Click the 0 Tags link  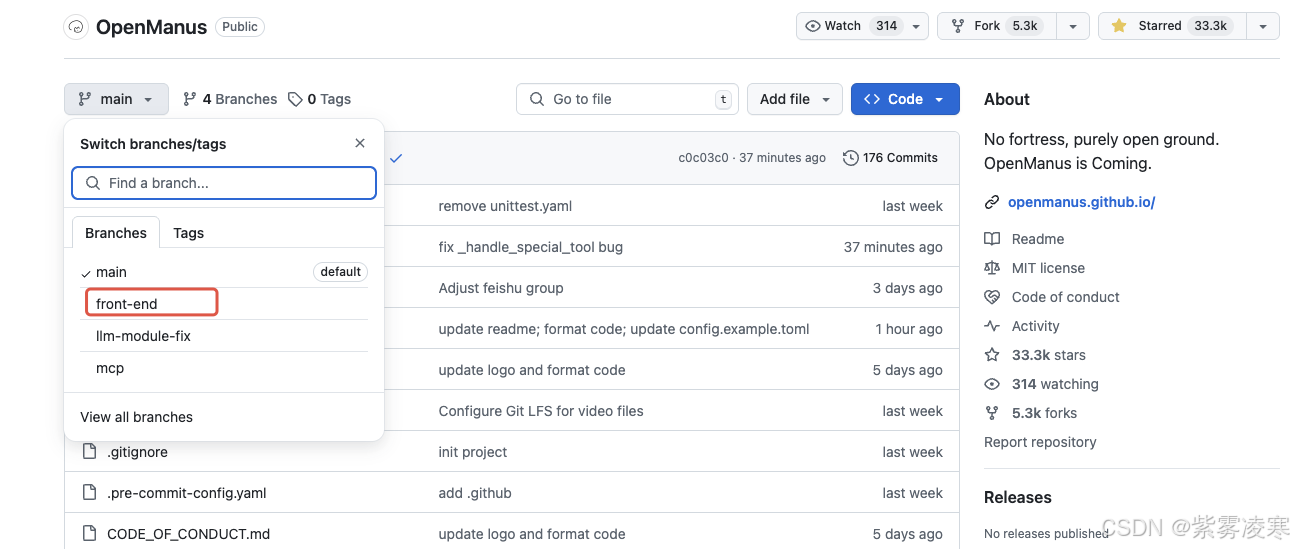[x=319, y=99]
